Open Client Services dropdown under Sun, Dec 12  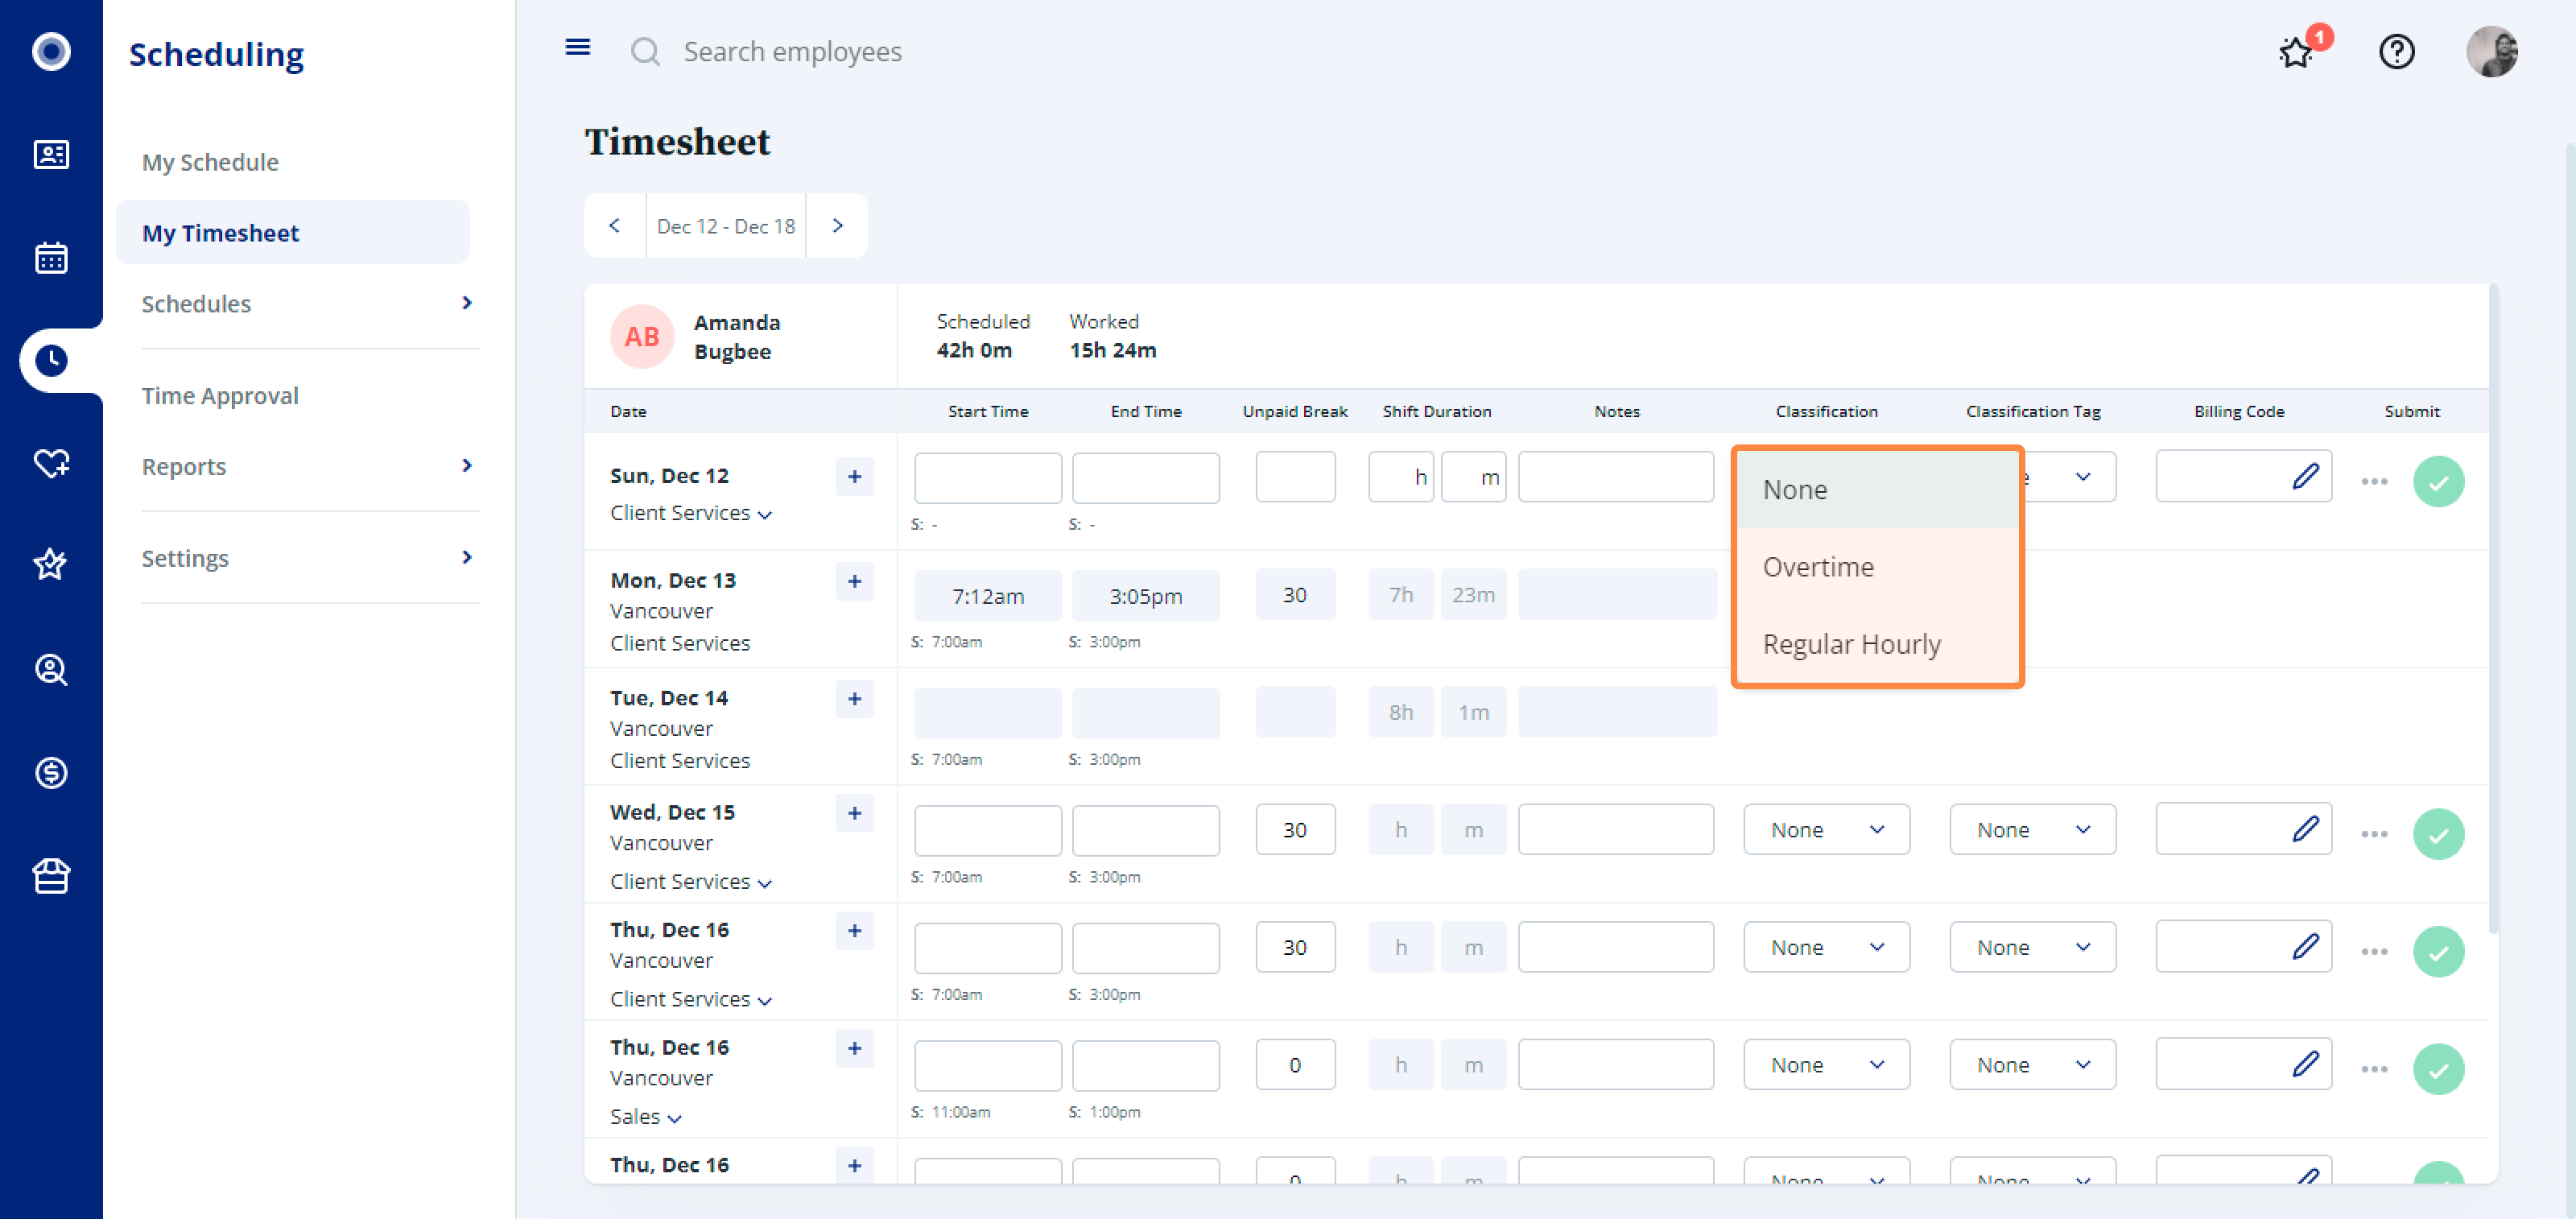click(x=691, y=513)
